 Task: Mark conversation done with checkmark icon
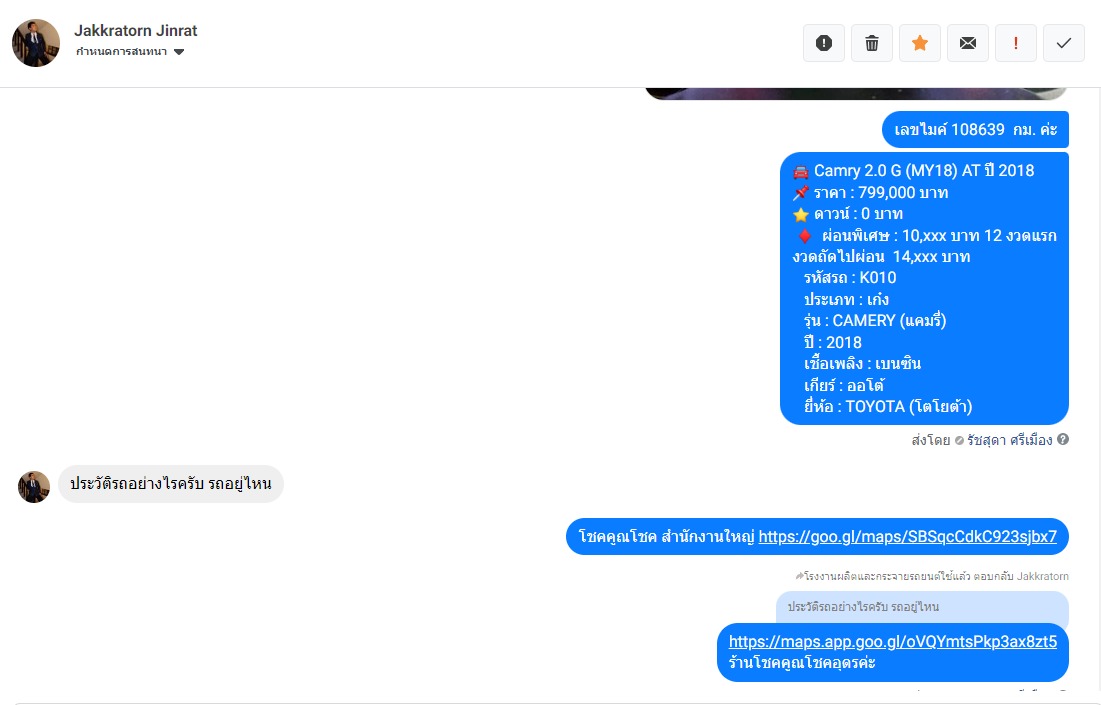[x=1064, y=43]
